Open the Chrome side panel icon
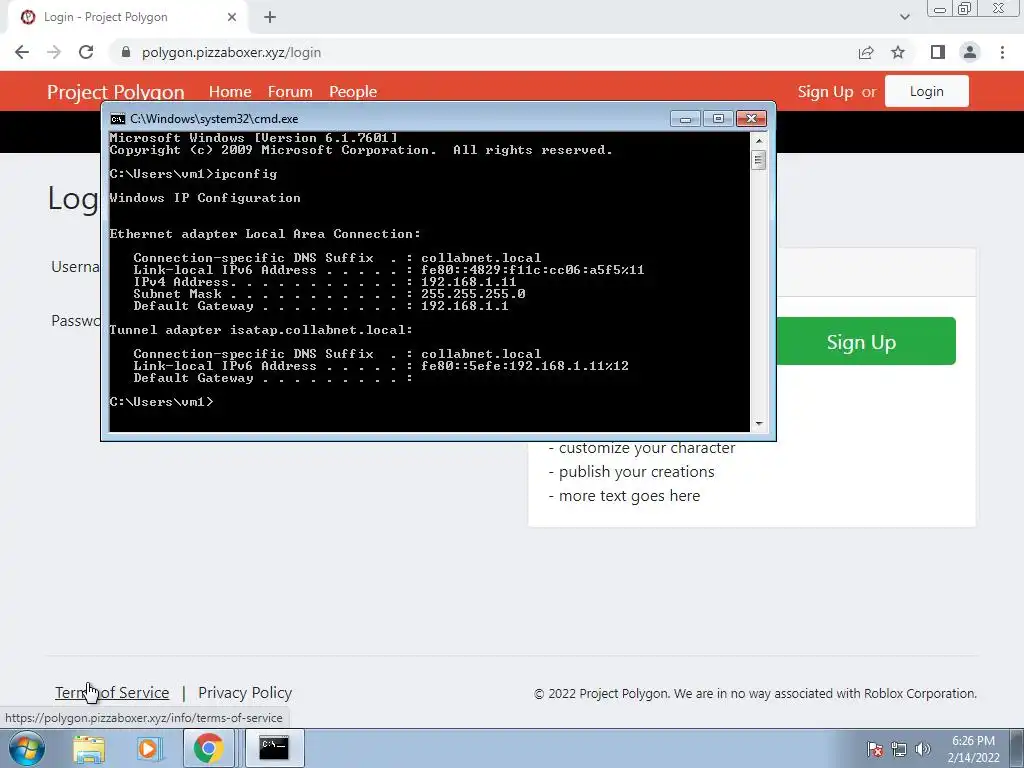Viewport: 1024px width, 768px height. click(938, 52)
